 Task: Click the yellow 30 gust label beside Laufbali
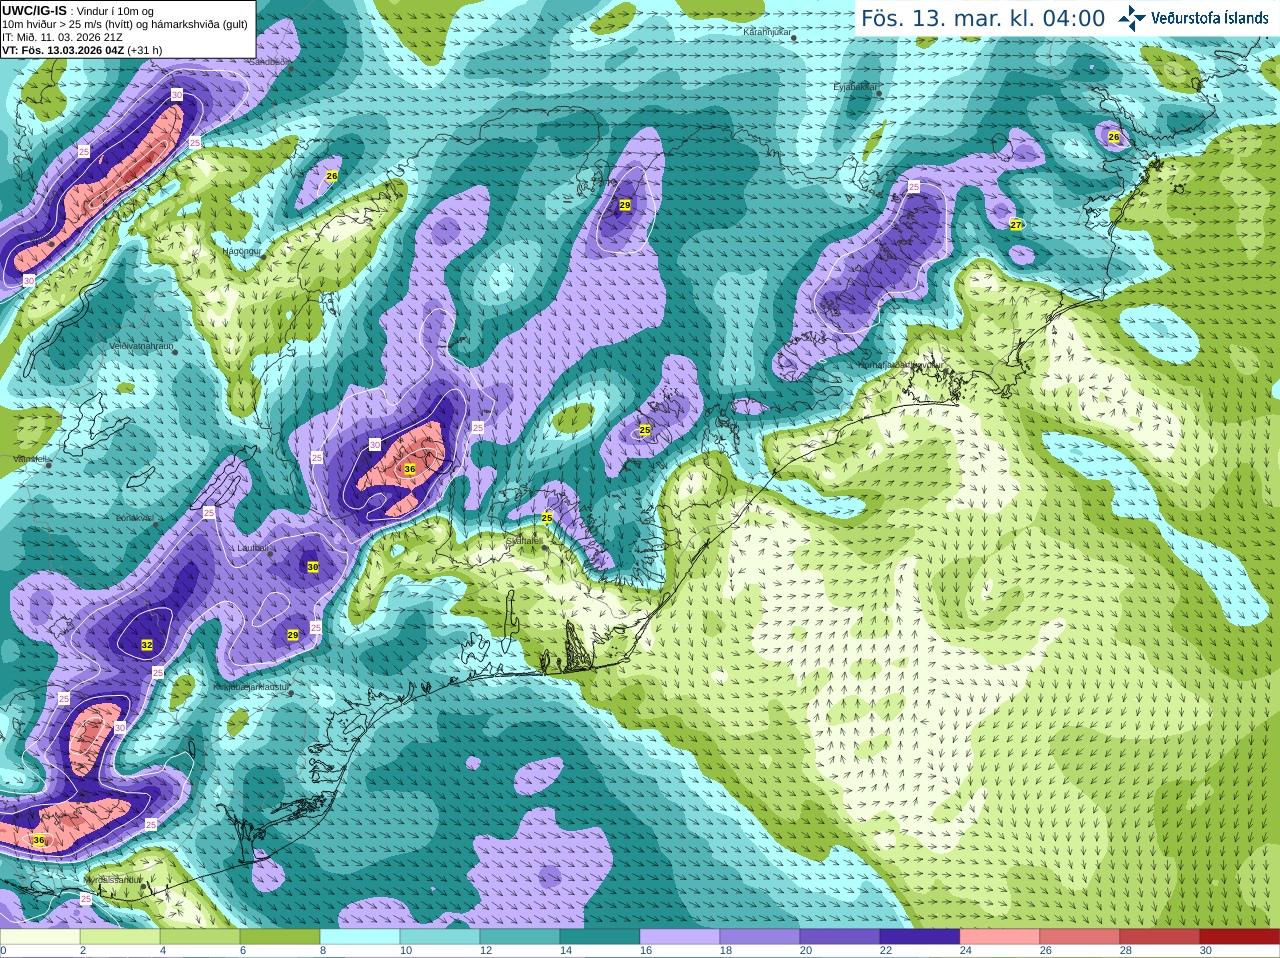(x=313, y=567)
